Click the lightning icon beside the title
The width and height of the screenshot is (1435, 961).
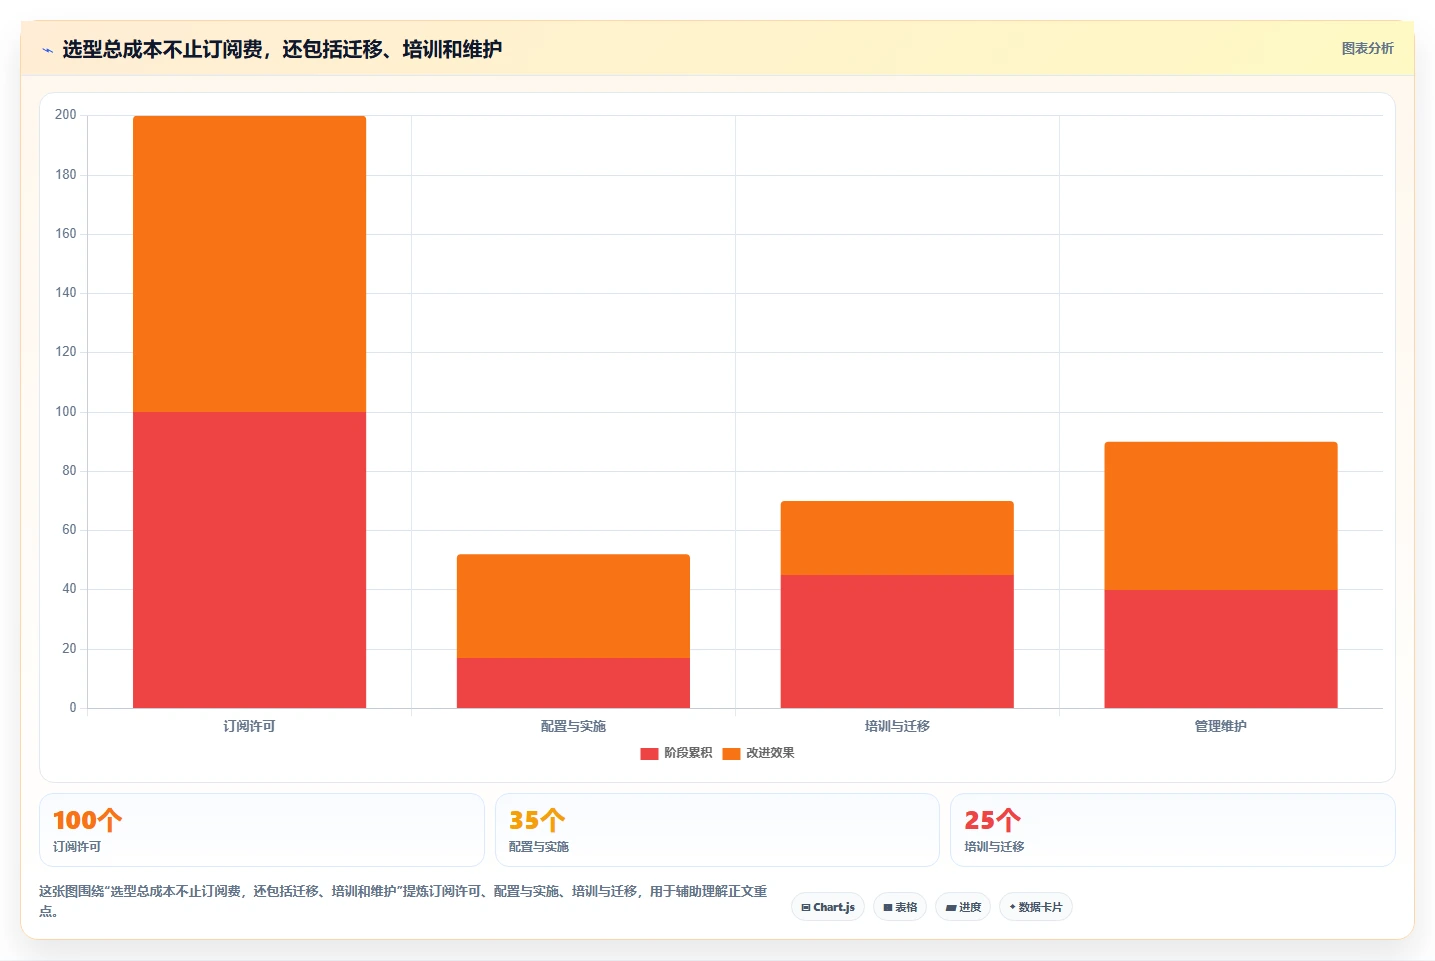coord(47,50)
